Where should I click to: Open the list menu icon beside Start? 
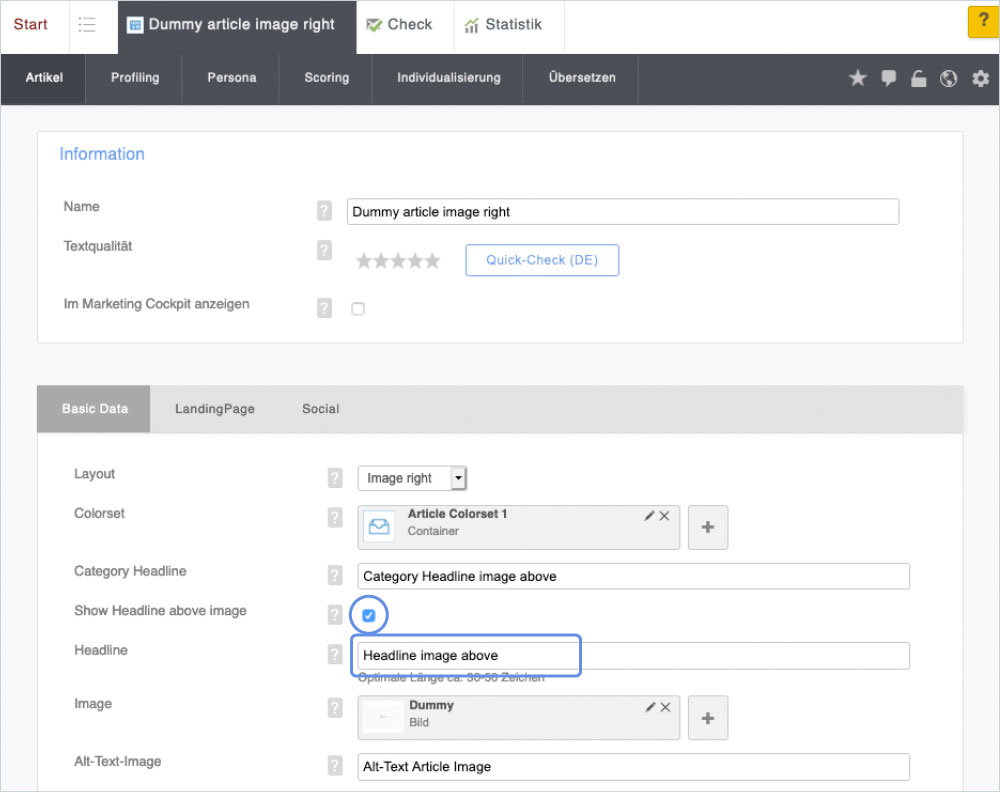coord(87,25)
